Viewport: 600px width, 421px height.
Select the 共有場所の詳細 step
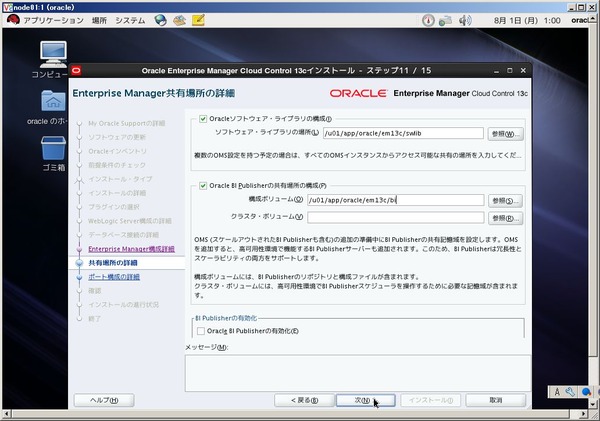click(113, 263)
